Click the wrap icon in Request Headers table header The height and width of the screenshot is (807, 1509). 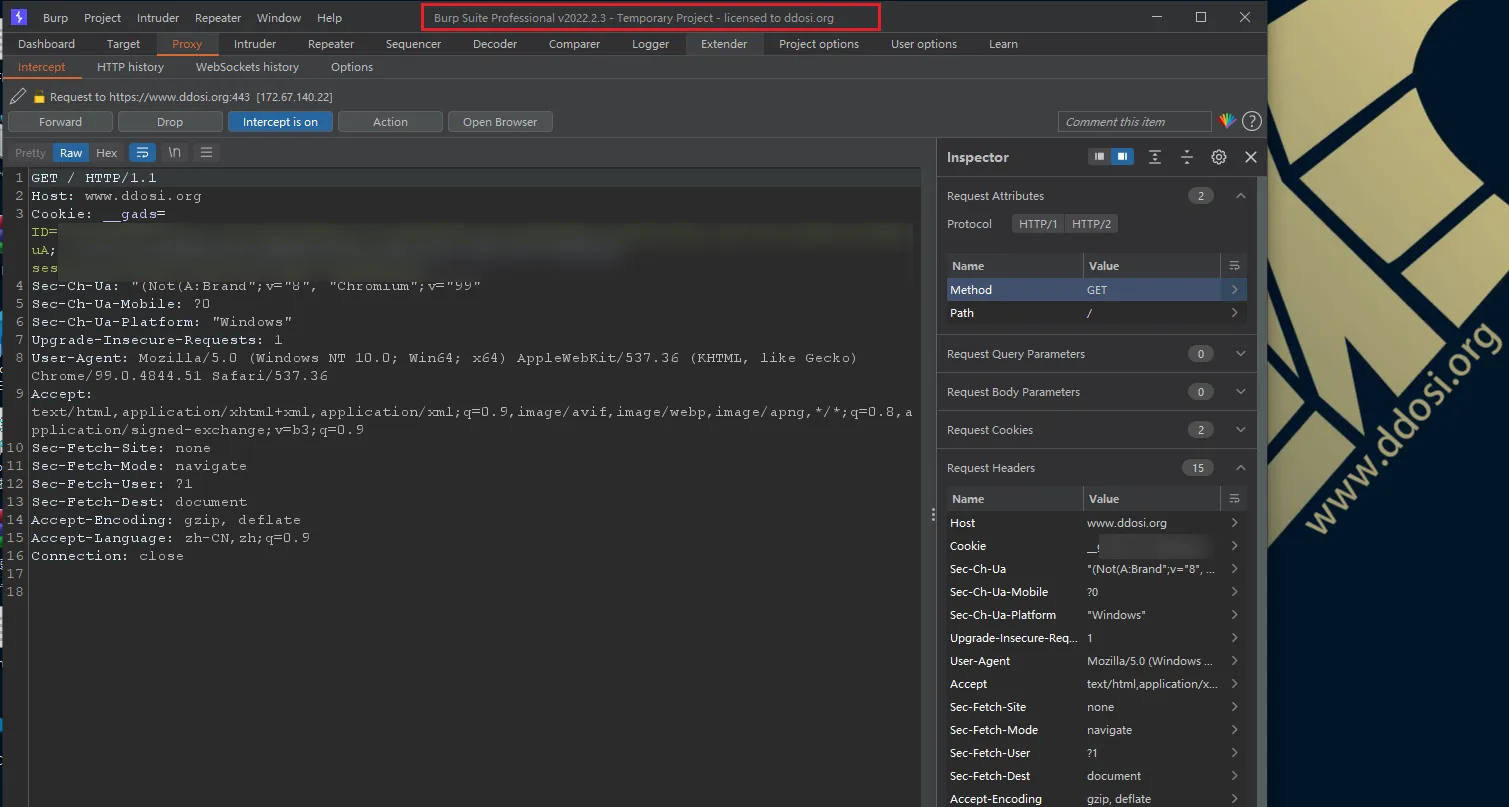tap(1234, 499)
